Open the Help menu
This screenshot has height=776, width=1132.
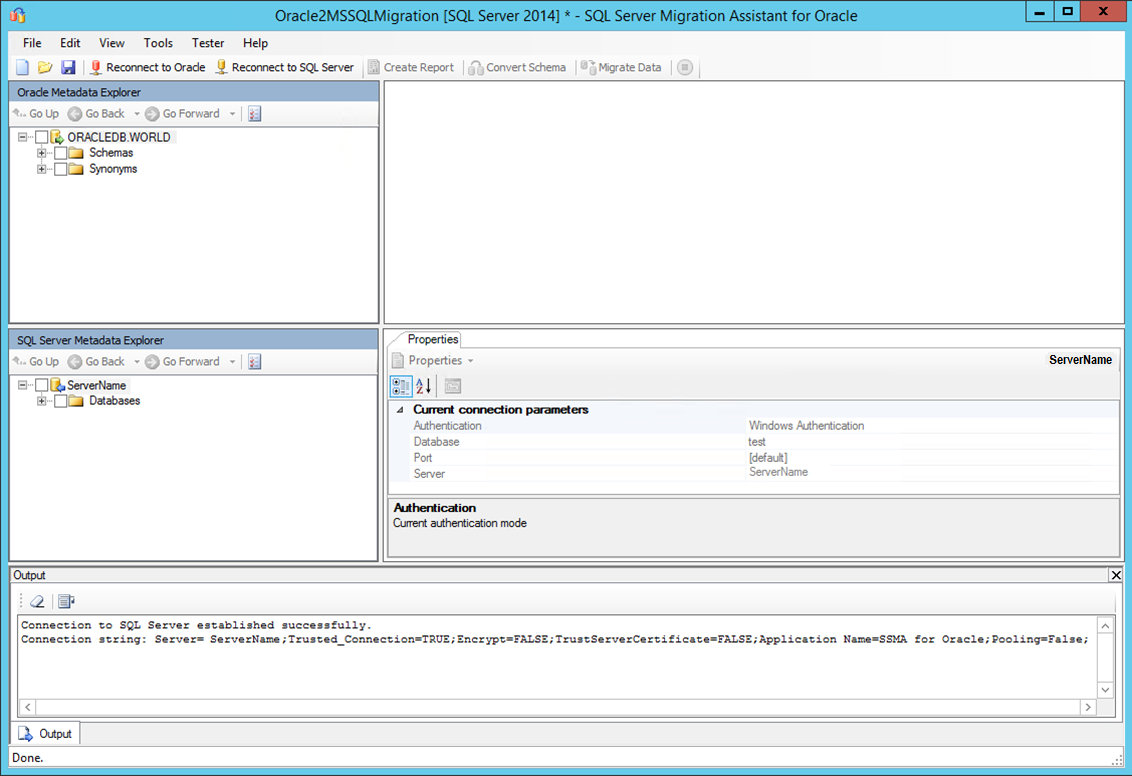[255, 43]
